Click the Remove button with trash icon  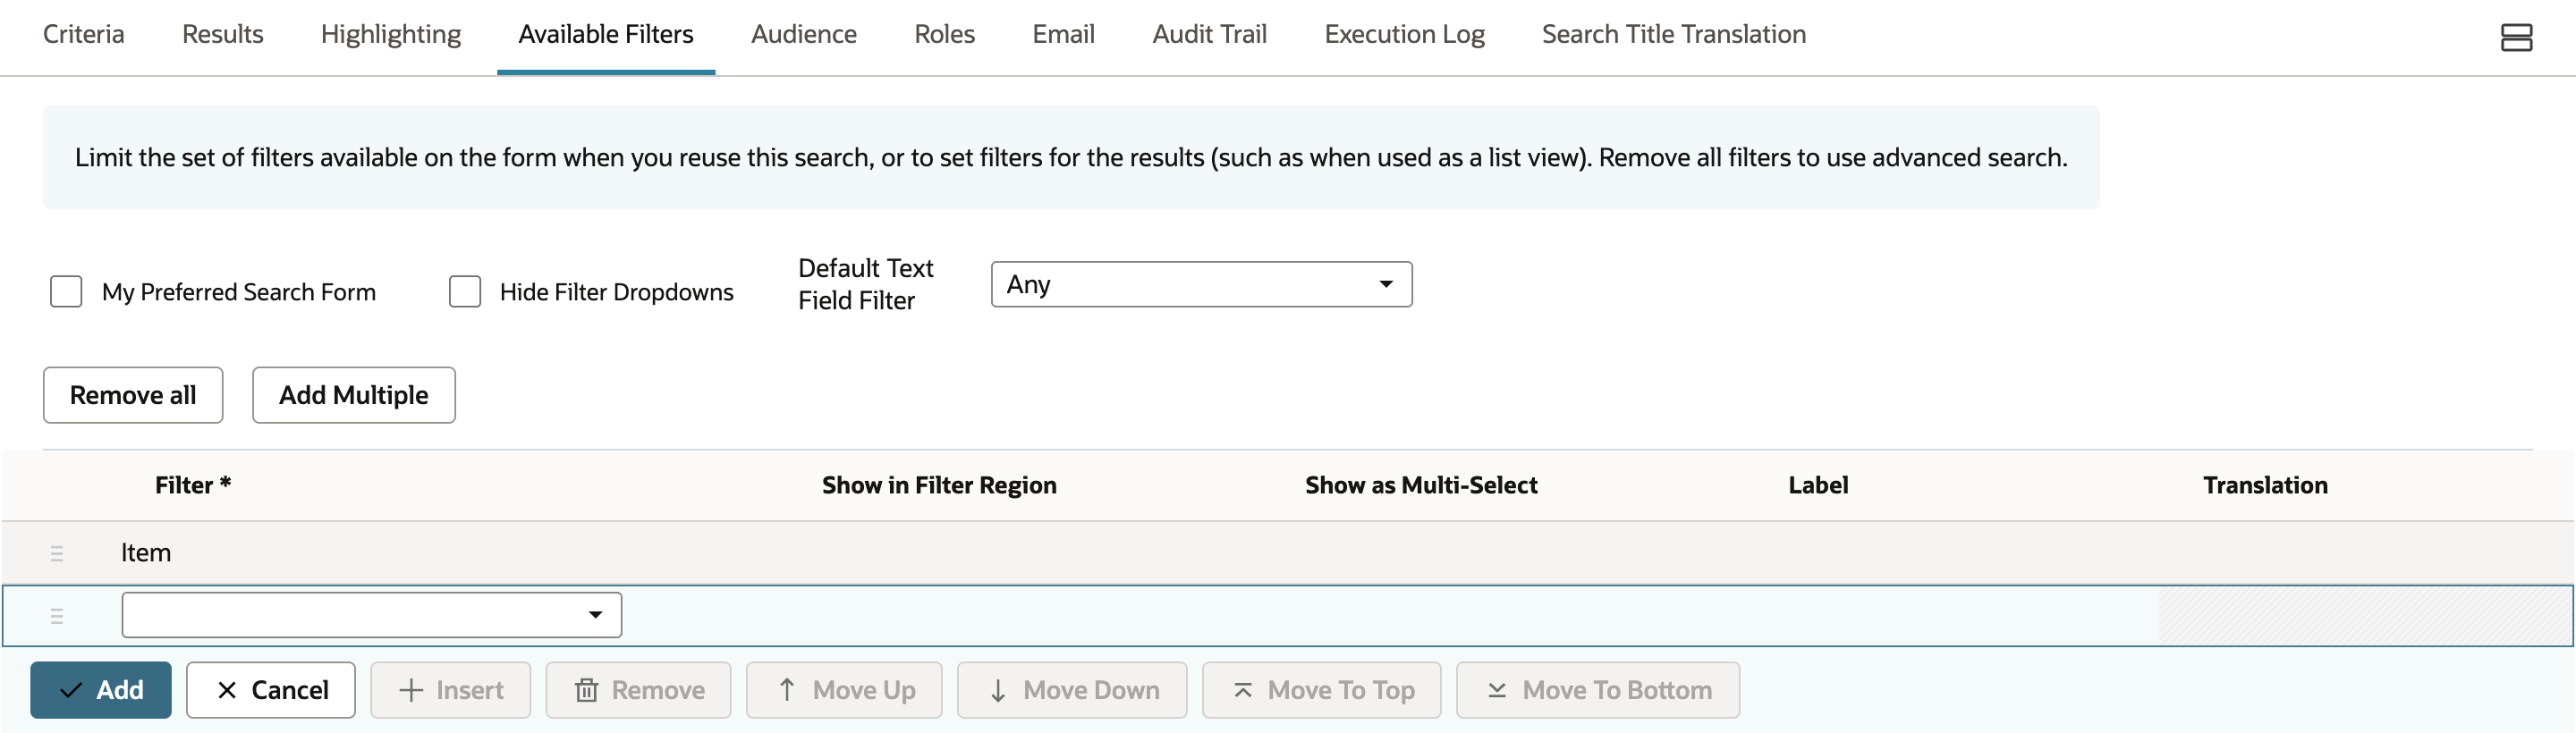pyautogui.click(x=639, y=690)
